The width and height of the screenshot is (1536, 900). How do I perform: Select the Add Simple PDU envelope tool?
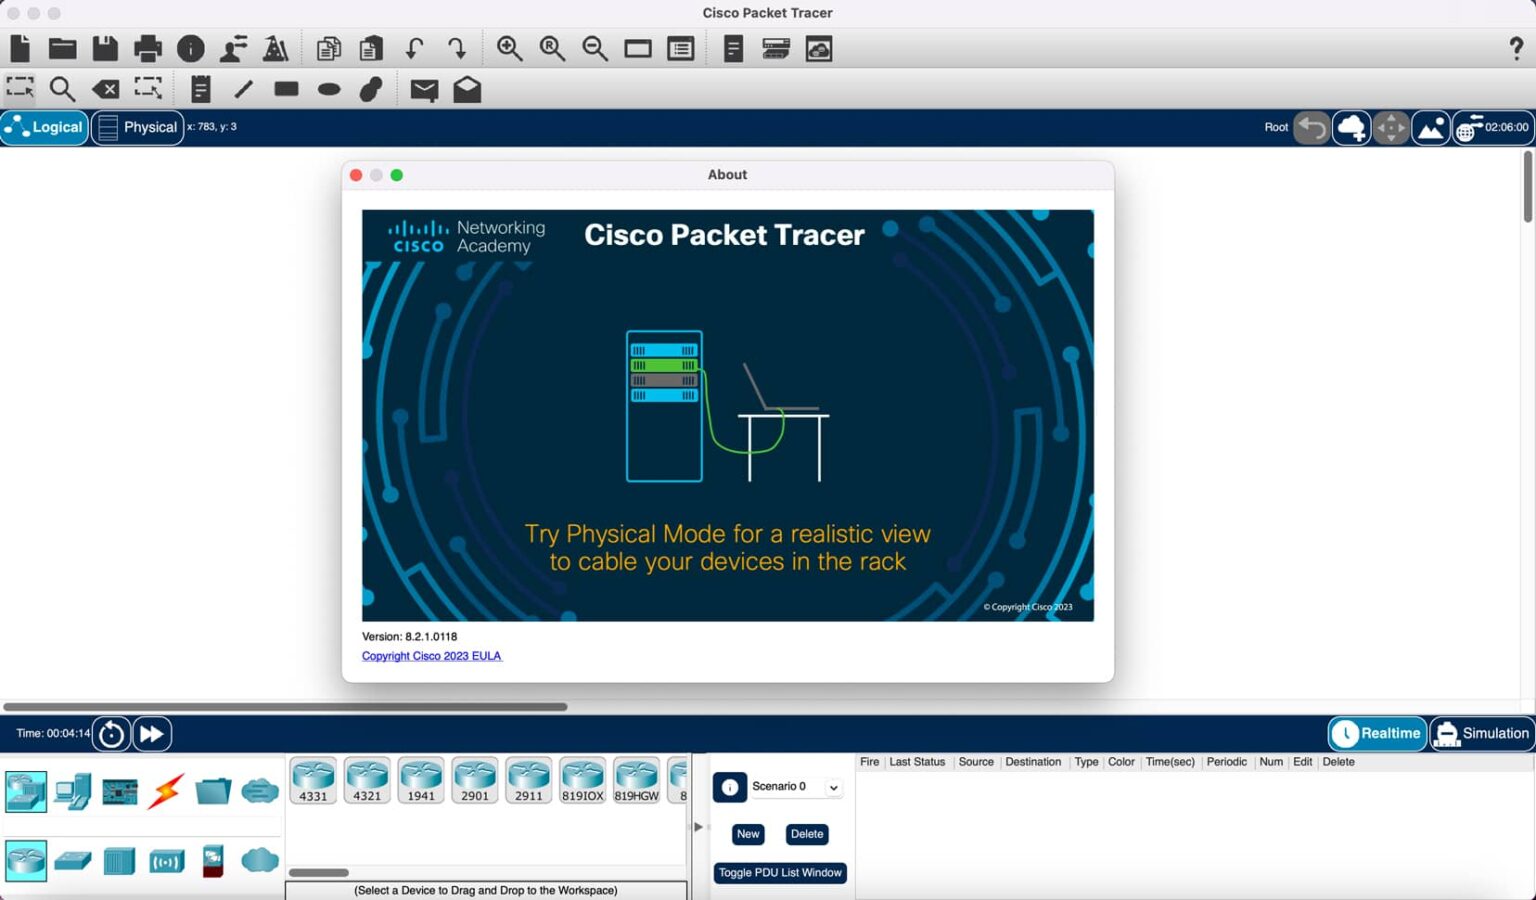point(423,89)
